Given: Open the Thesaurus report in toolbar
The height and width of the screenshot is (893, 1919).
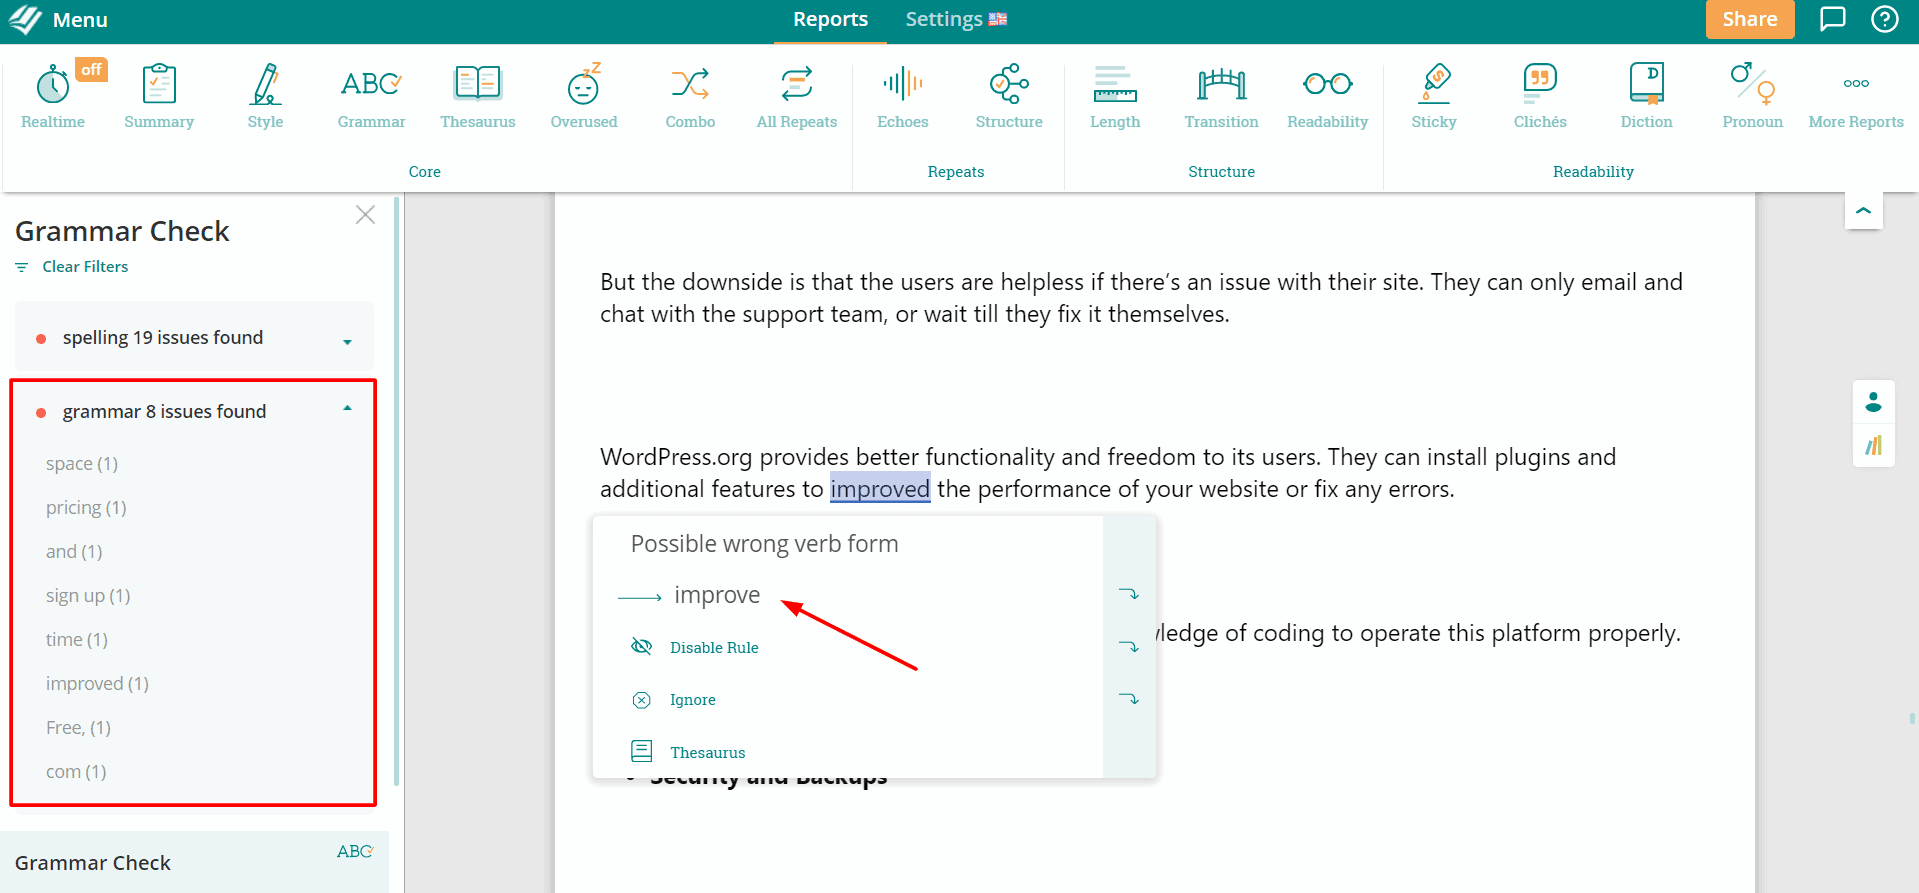Looking at the screenshot, I should tap(477, 96).
